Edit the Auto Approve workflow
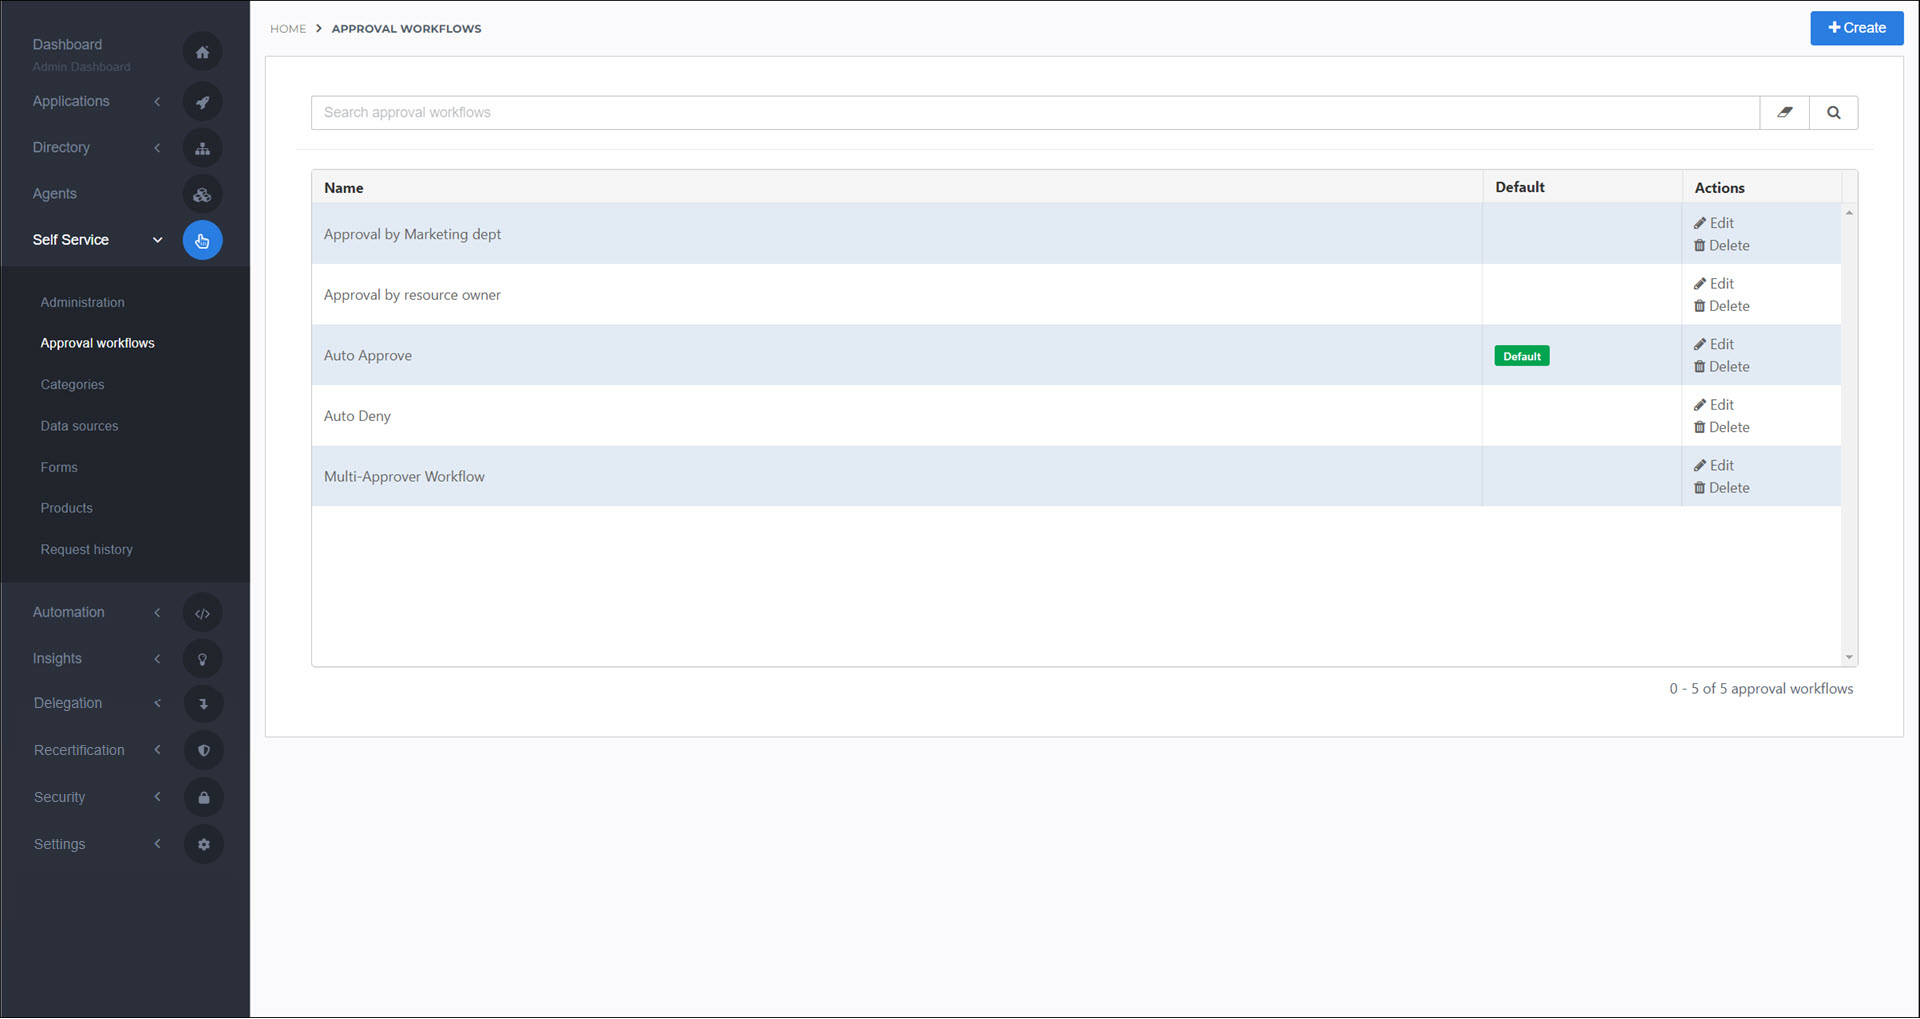The width and height of the screenshot is (1920, 1019). pos(1713,343)
